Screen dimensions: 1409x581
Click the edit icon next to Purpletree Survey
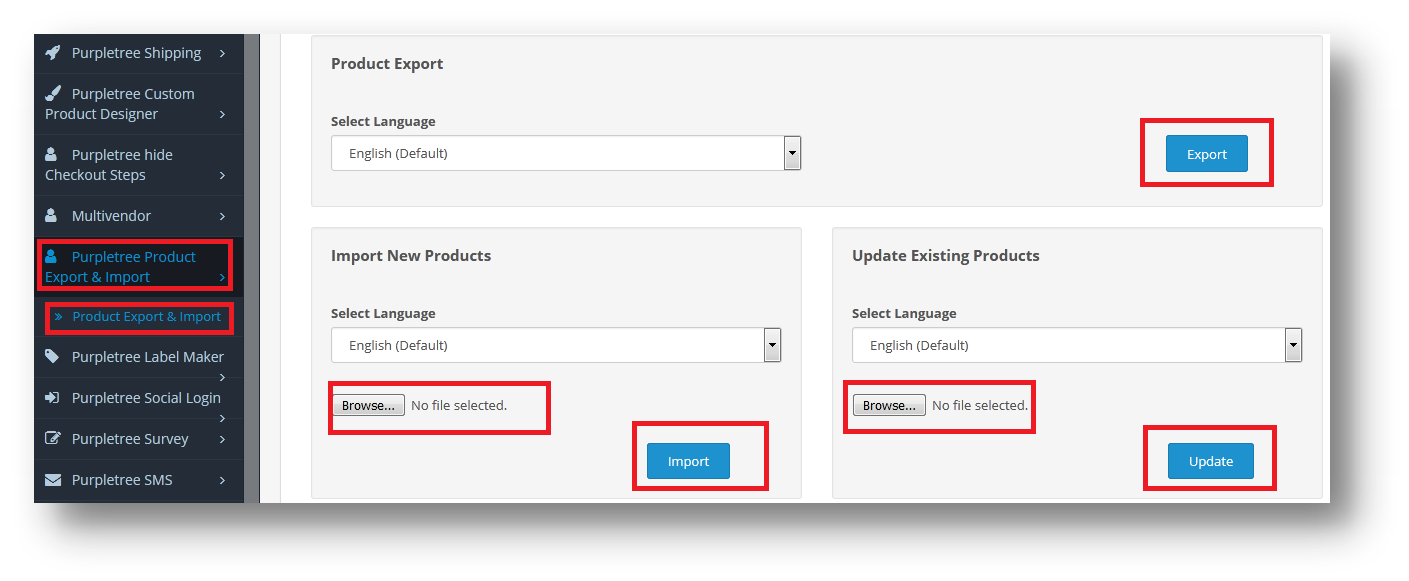pyautogui.click(x=53, y=439)
